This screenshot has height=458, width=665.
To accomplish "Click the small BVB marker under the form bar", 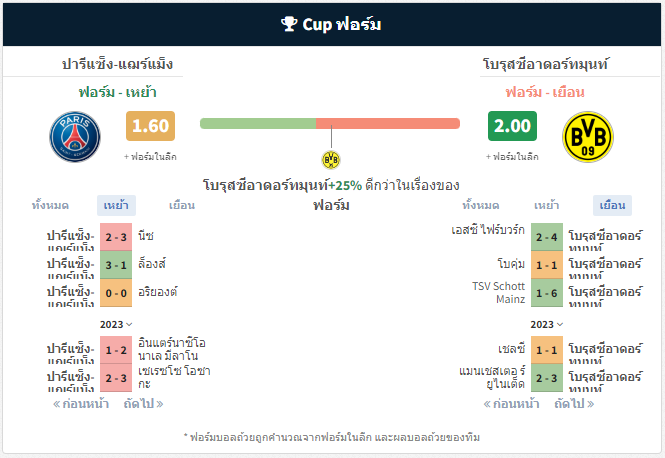I will tap(331, 160).
